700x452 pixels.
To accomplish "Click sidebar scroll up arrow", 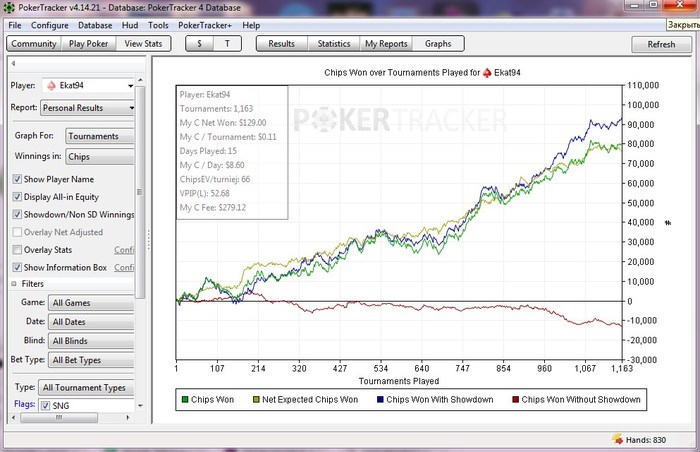I will 140,80.
